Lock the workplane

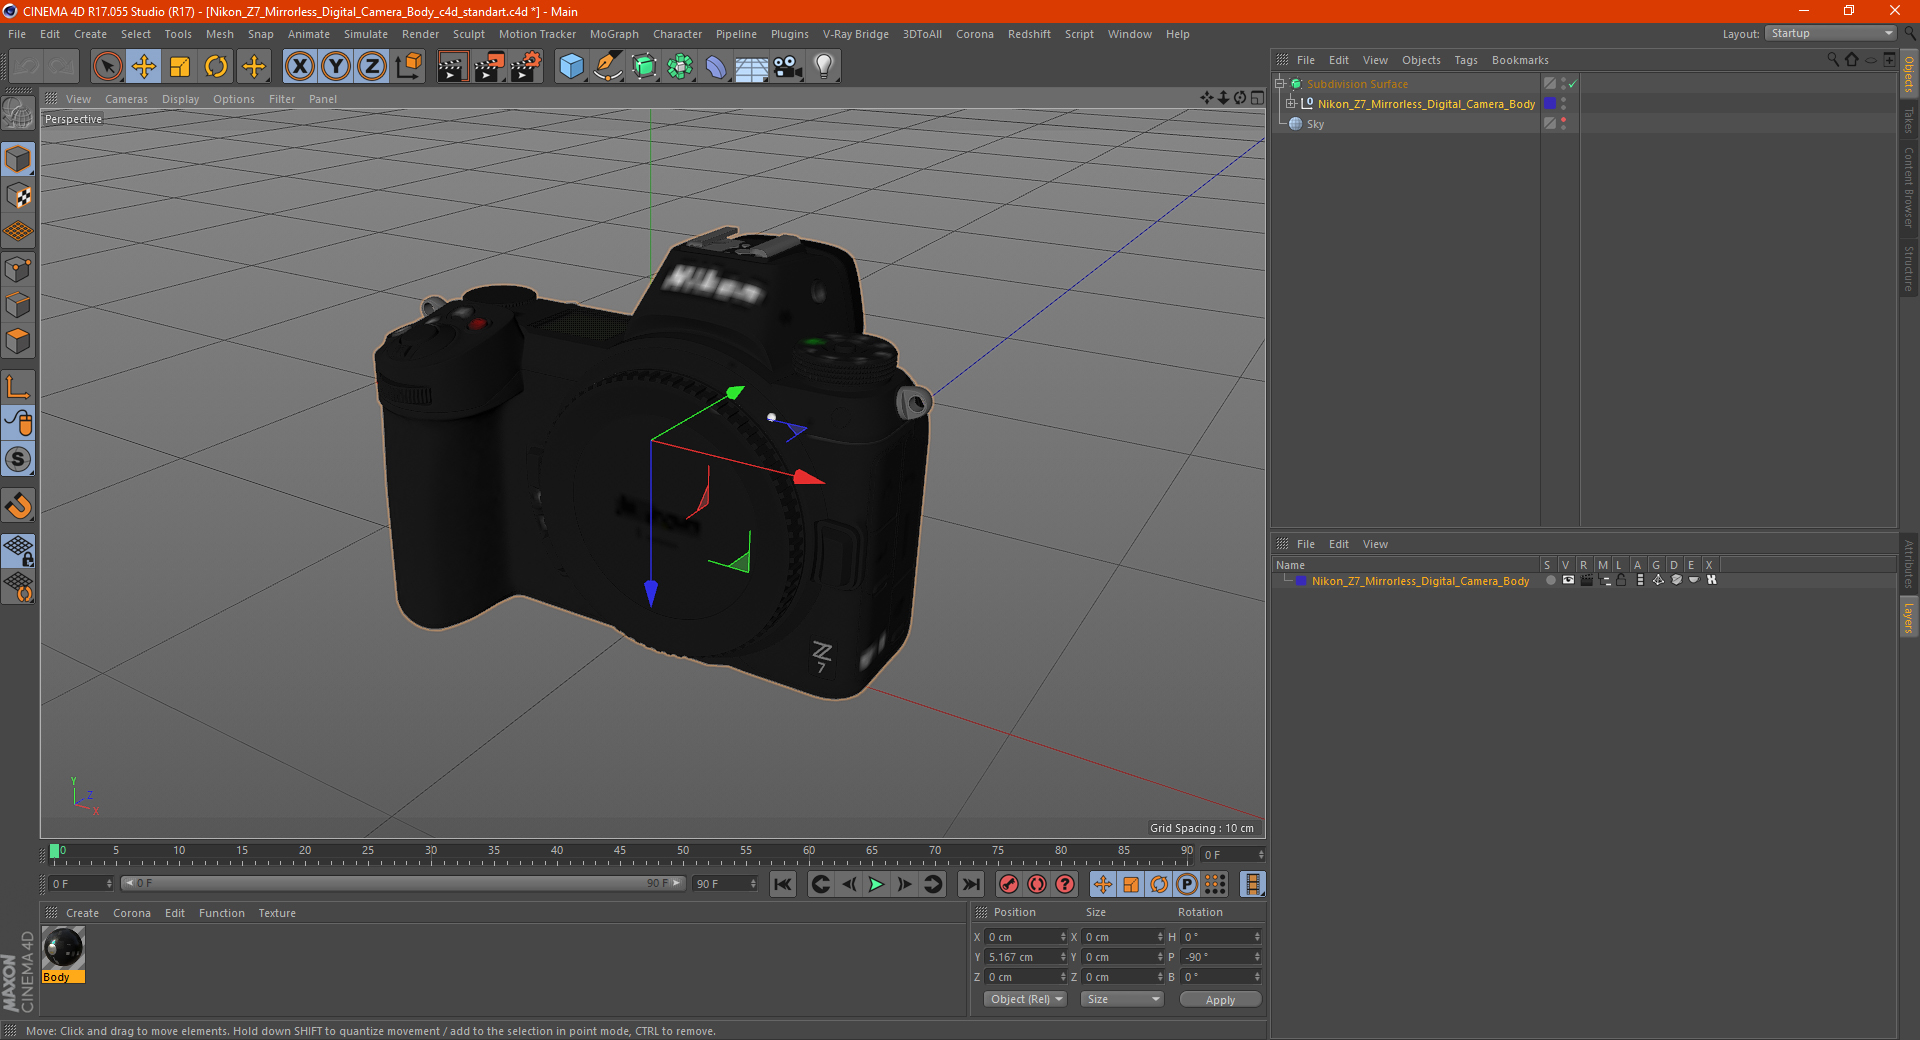(18, 550)
